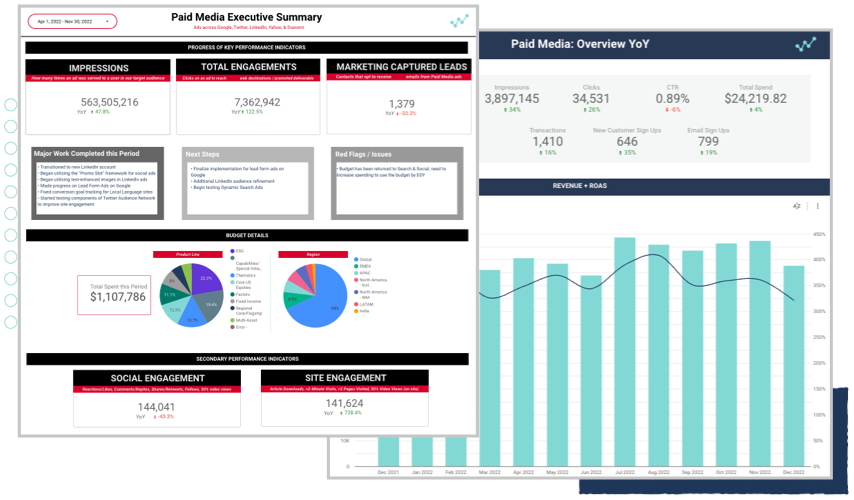Click the Clicks value 34,531
Image resolution: width=854 pixels, height=500 pixels.
point(591,99)
